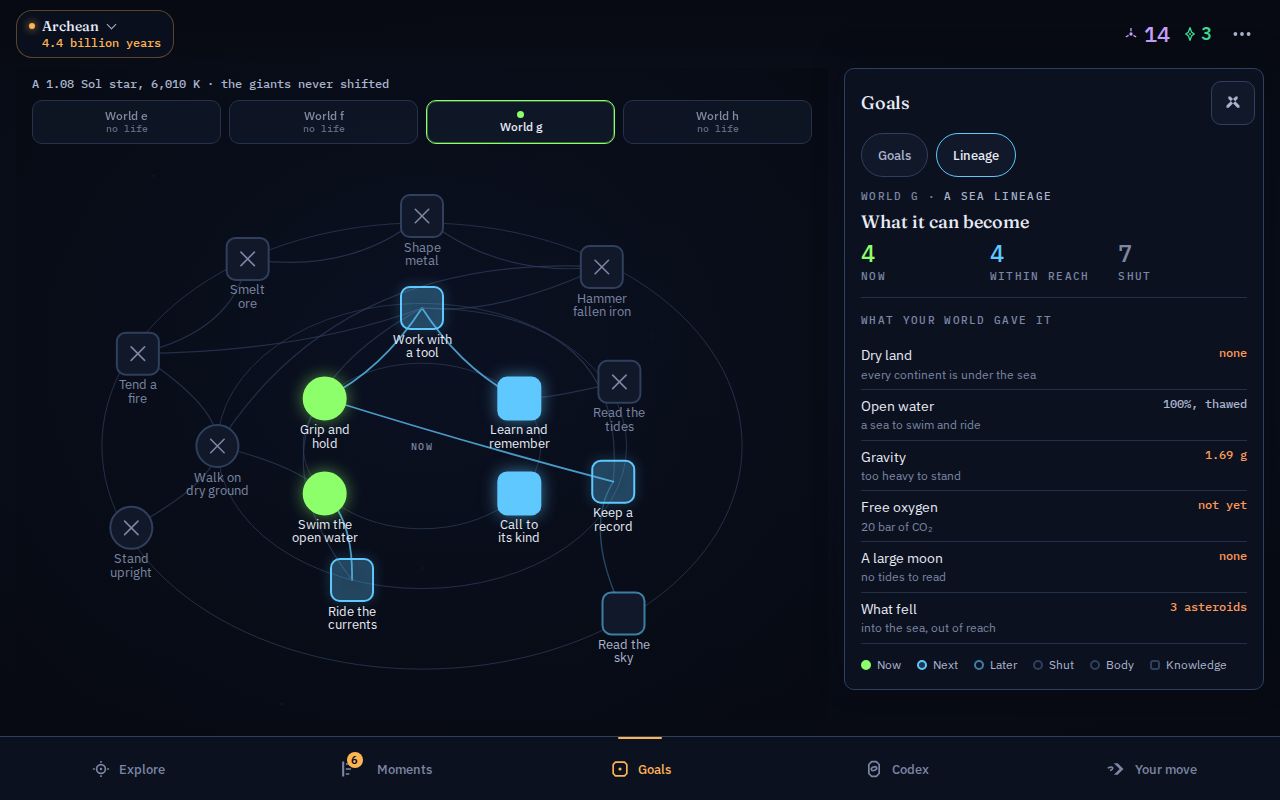This screenshot has height=800, width=1280.
Task: Click the What fell row
Action: tap(1054, 618)
